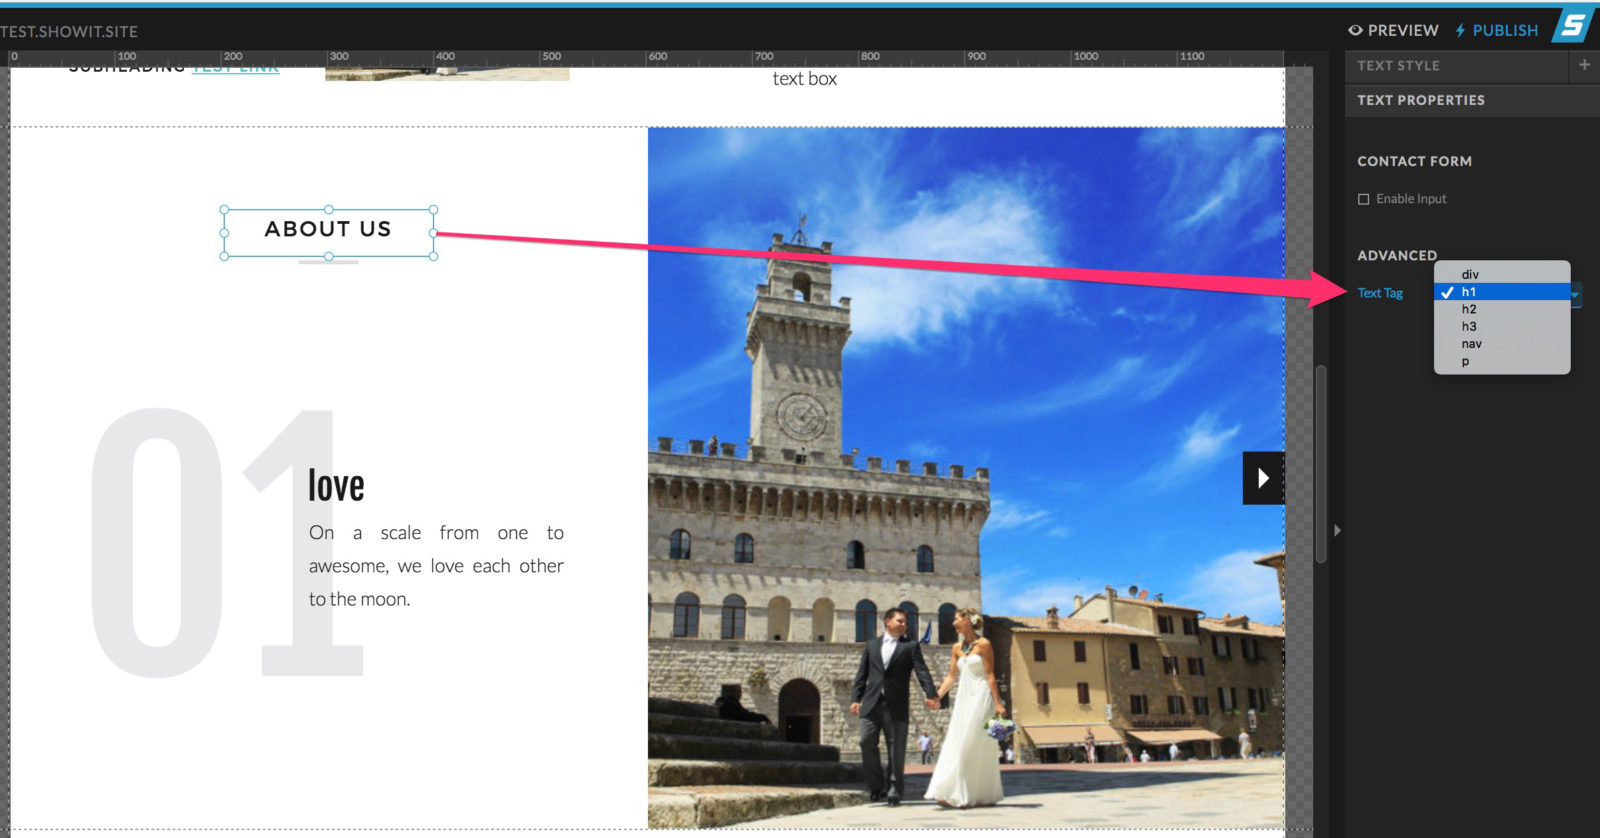1600x838 pixels.
Task: Pick h3 in the Text Tag dropdown
Action: [x=1469, y=326]
